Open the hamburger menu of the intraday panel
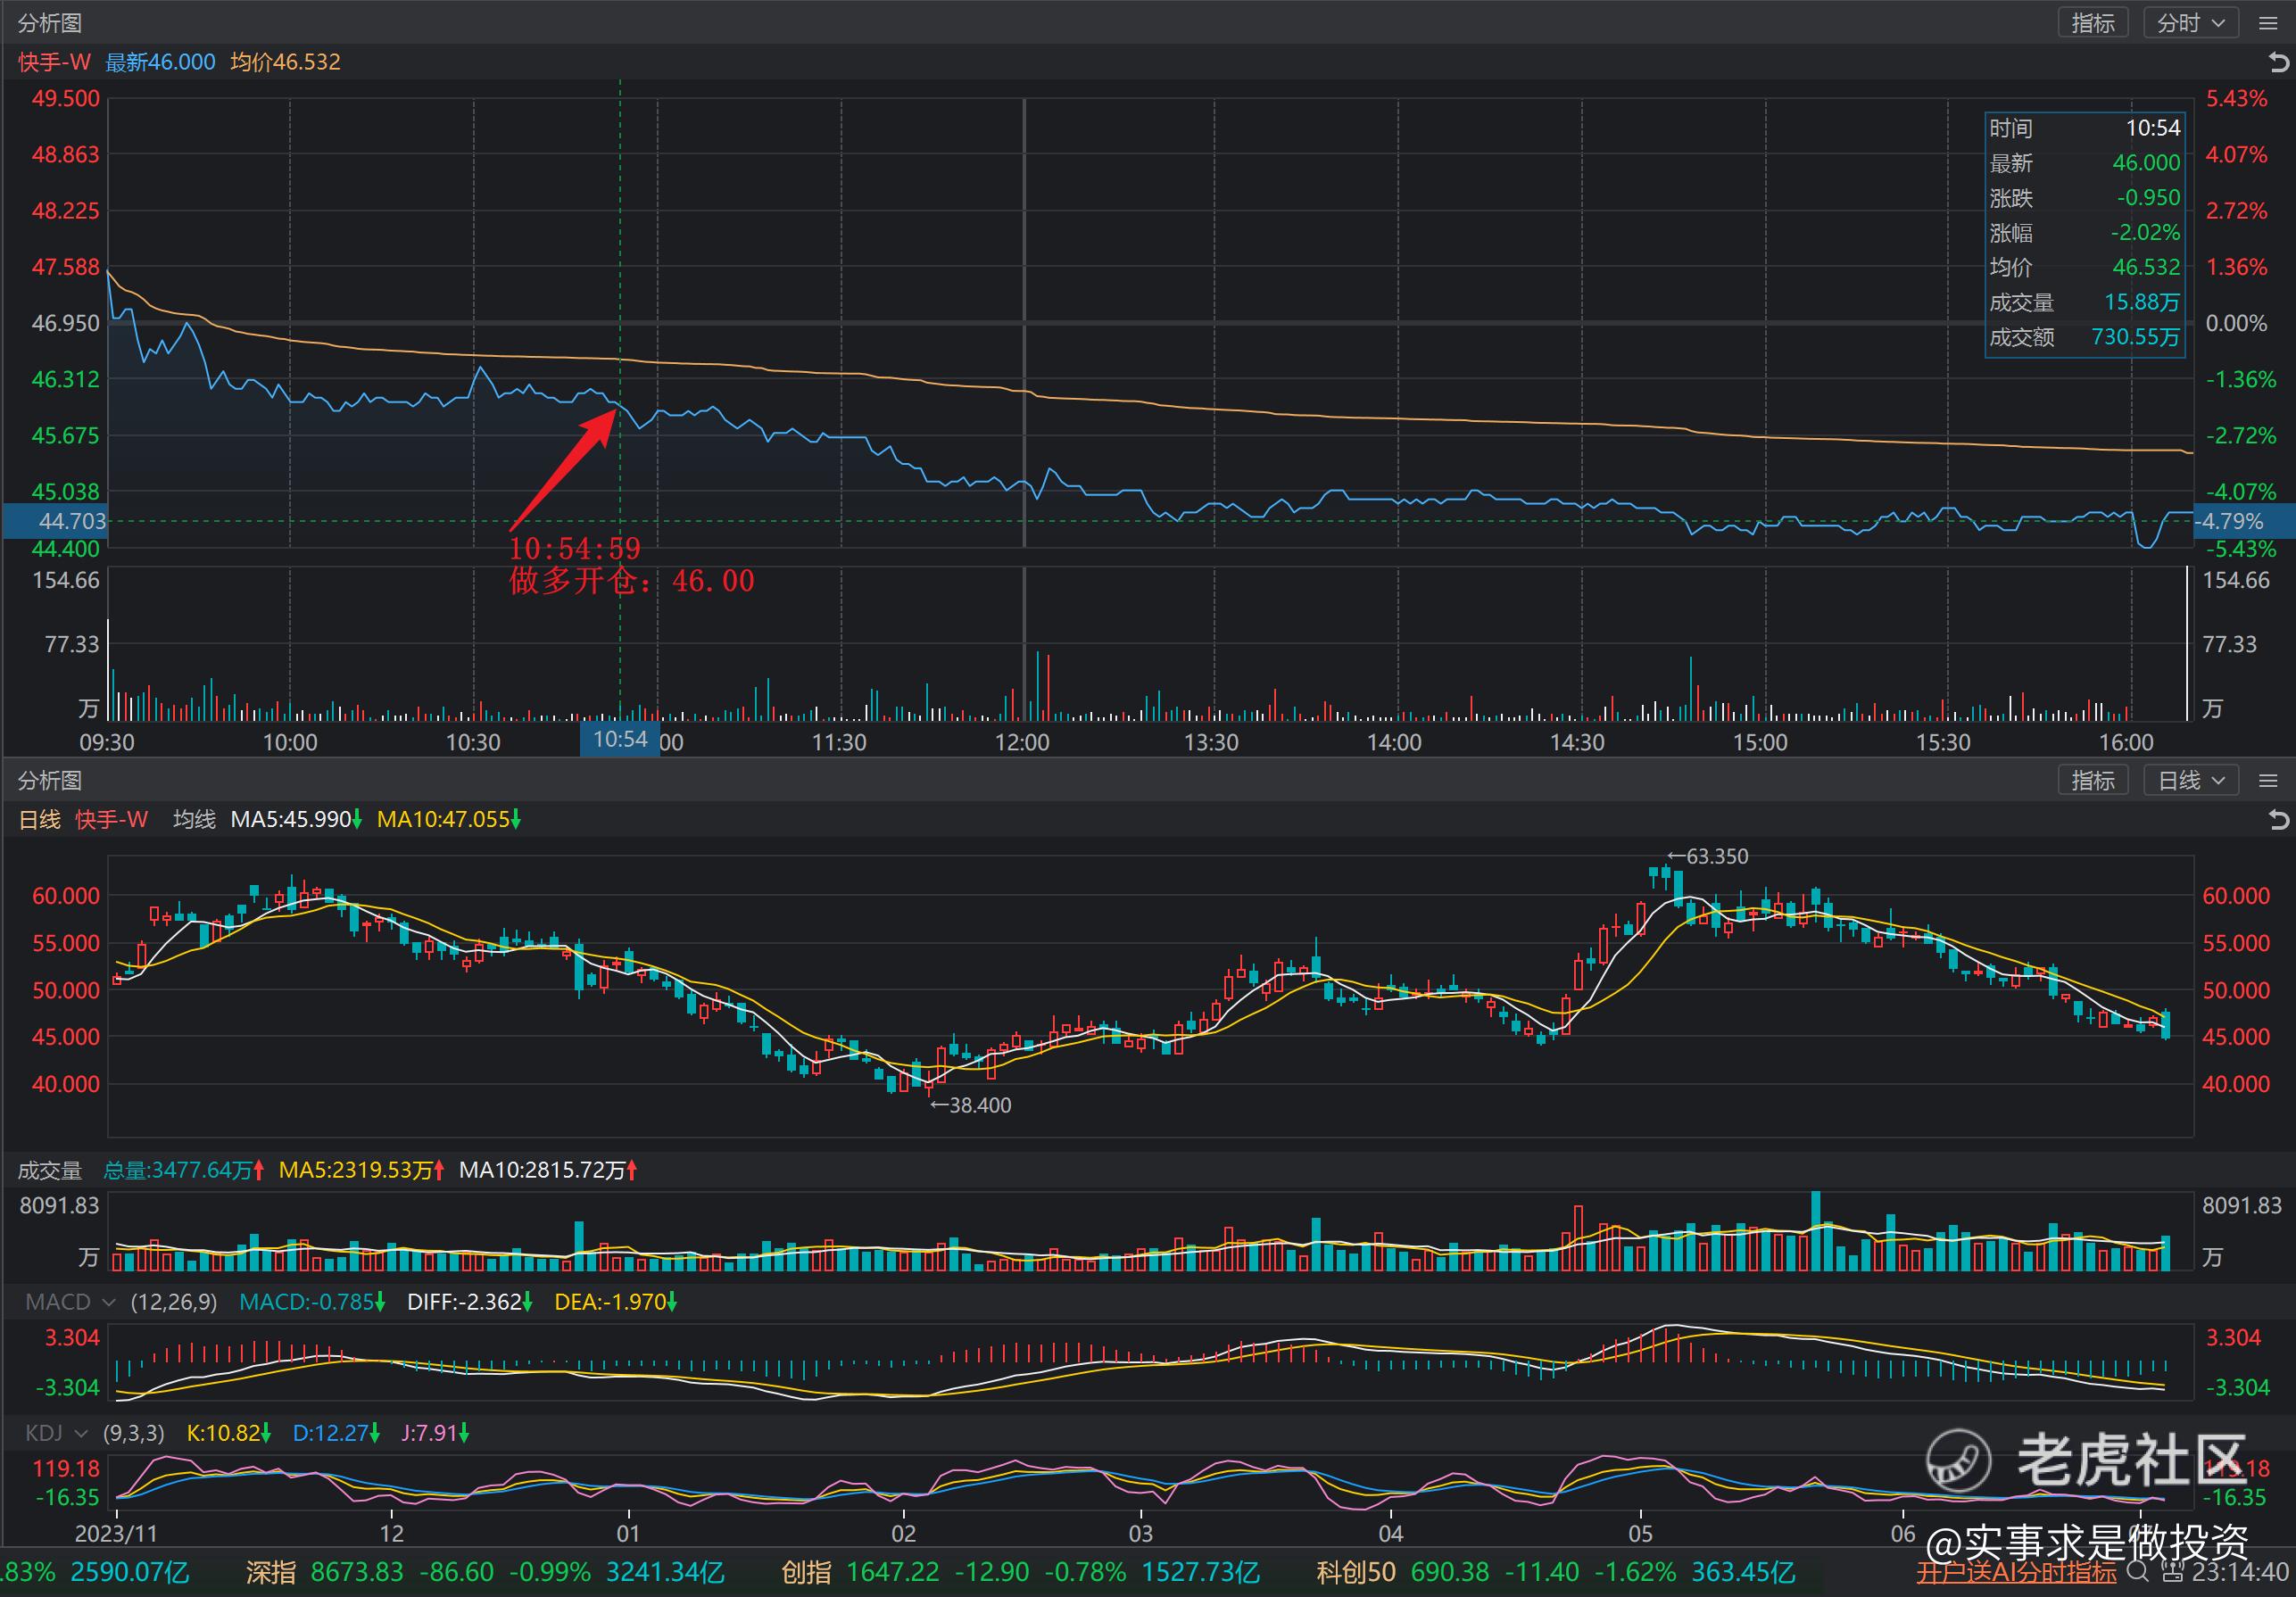 click(2268, 23)
